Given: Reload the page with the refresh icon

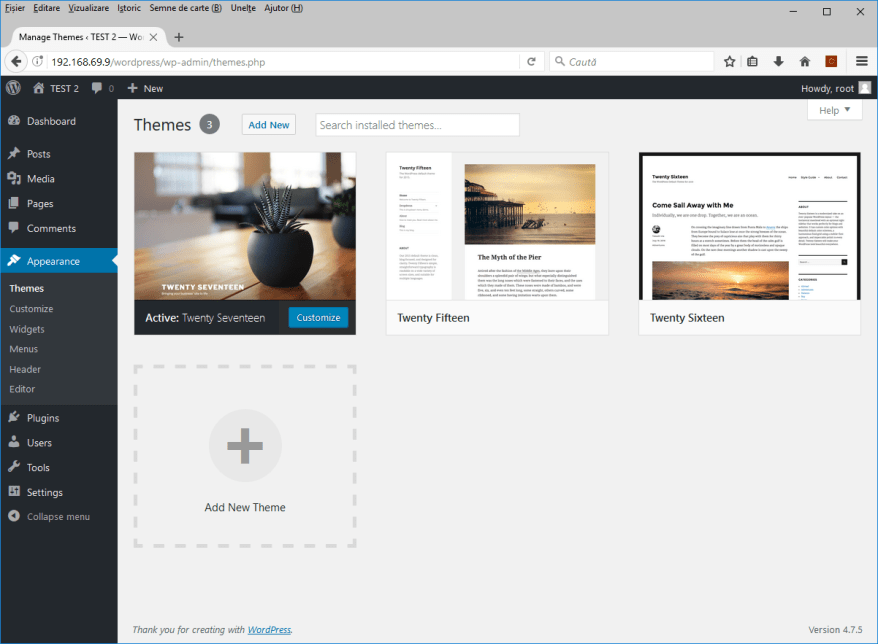Looking at the screenshot, I should [532, 61].
